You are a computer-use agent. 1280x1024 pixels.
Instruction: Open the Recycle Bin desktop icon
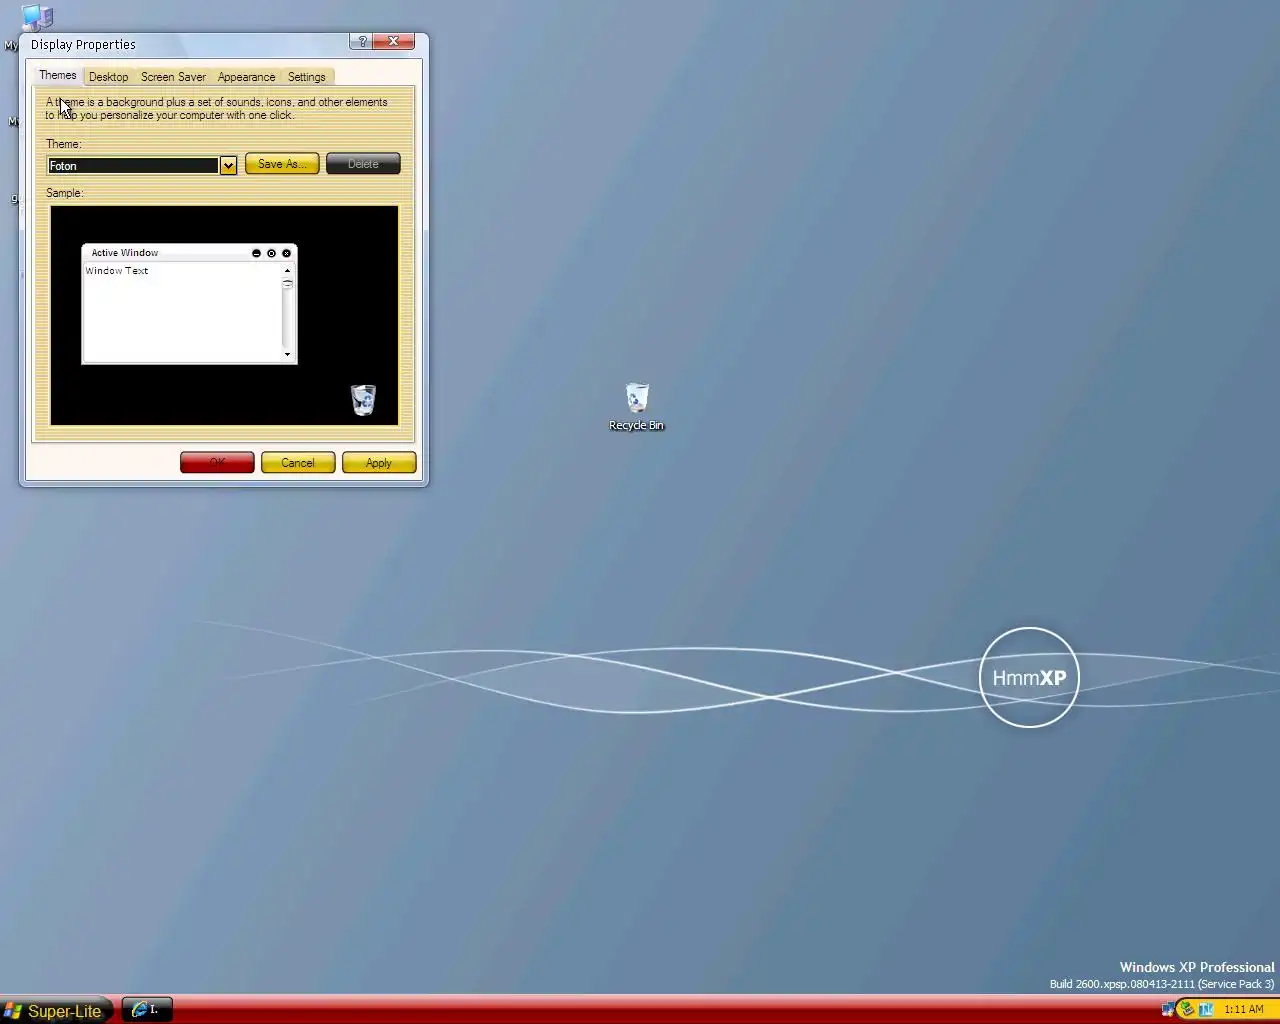[x=636, y=407]
